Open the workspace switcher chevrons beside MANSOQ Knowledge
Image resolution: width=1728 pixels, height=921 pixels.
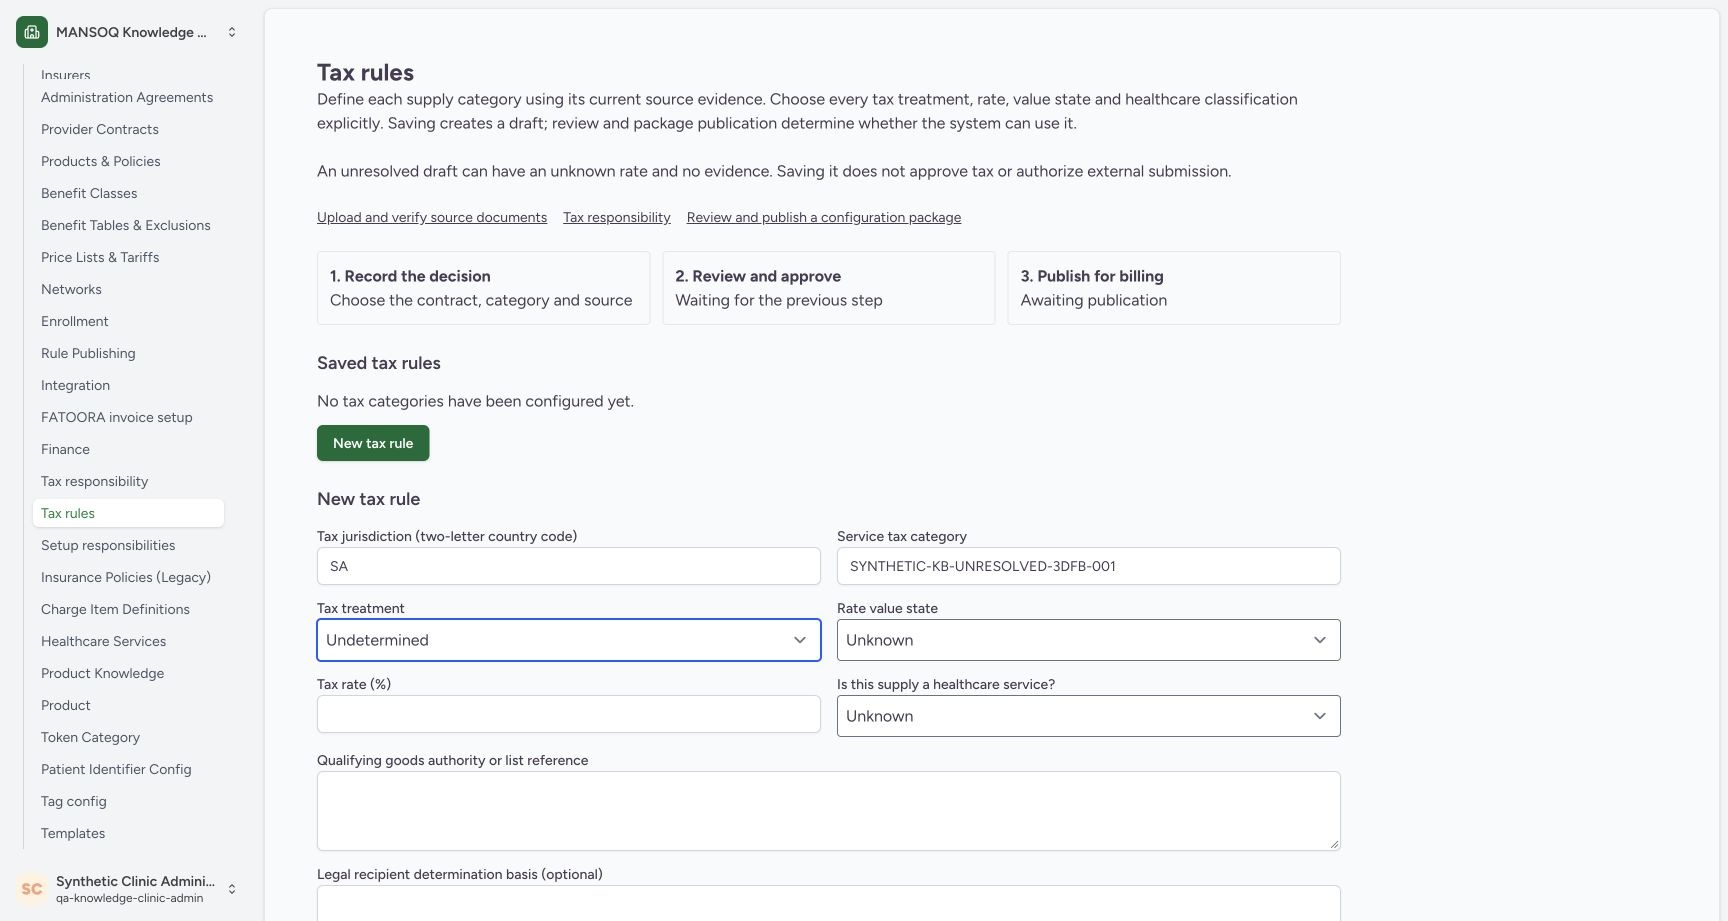232,32
